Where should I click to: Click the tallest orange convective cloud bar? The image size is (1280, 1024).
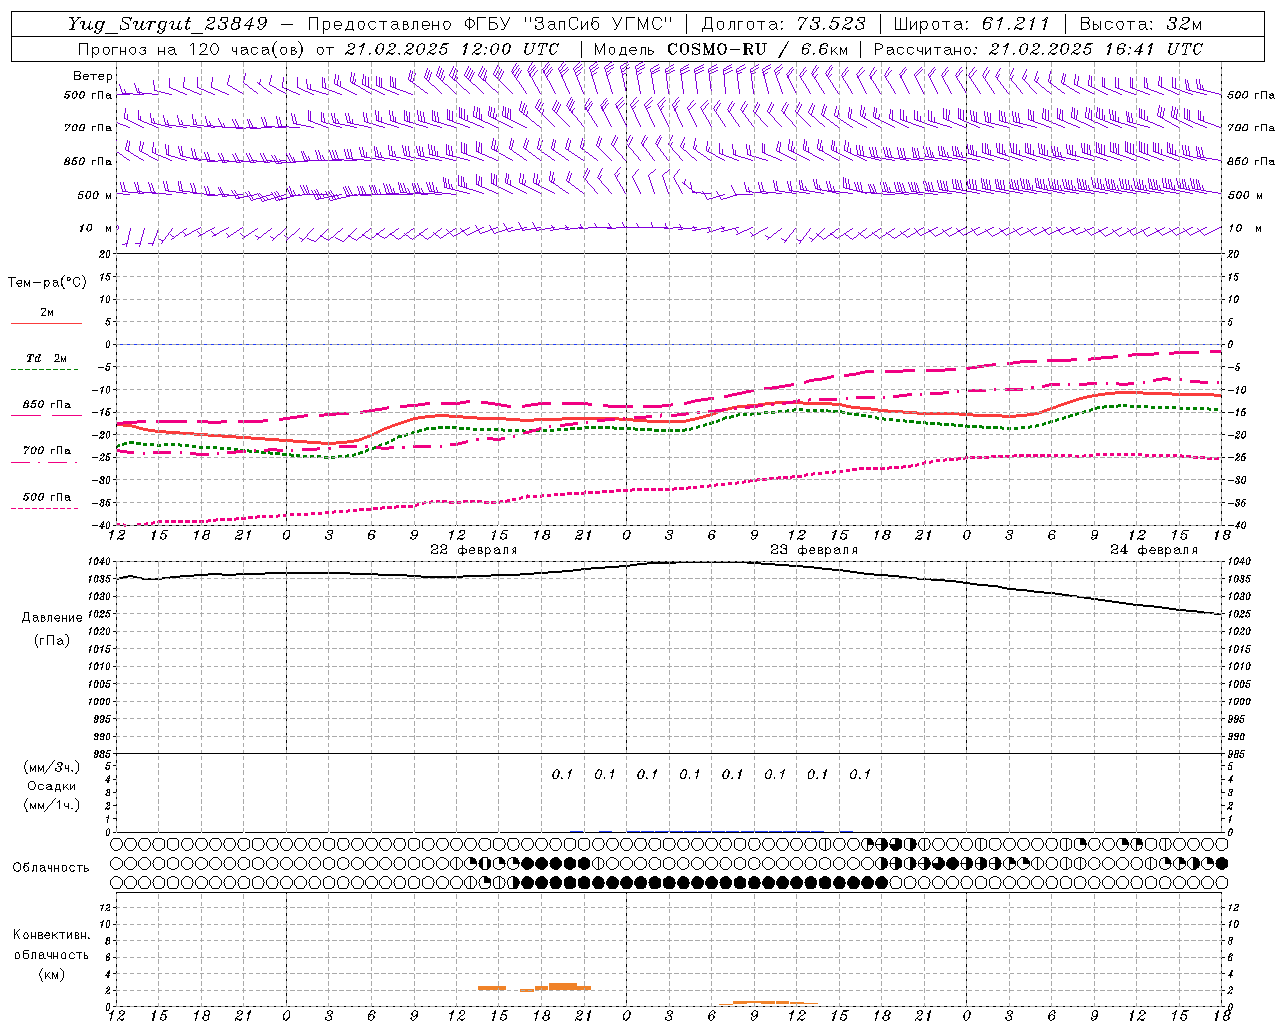point(564,986)
